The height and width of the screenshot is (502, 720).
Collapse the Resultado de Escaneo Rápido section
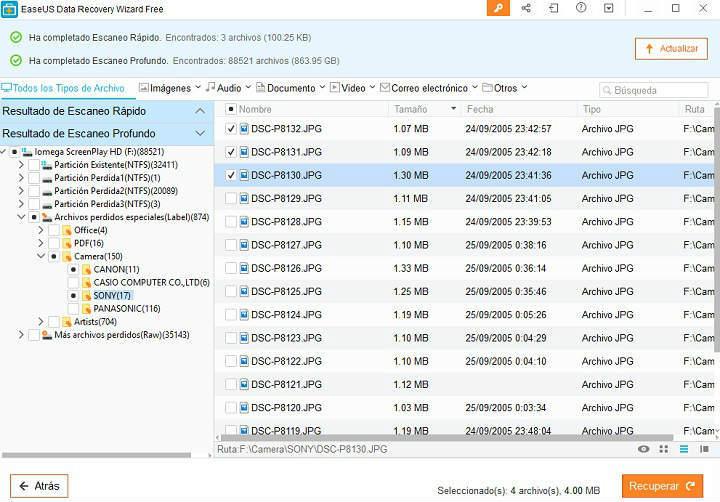coord(200,111)
